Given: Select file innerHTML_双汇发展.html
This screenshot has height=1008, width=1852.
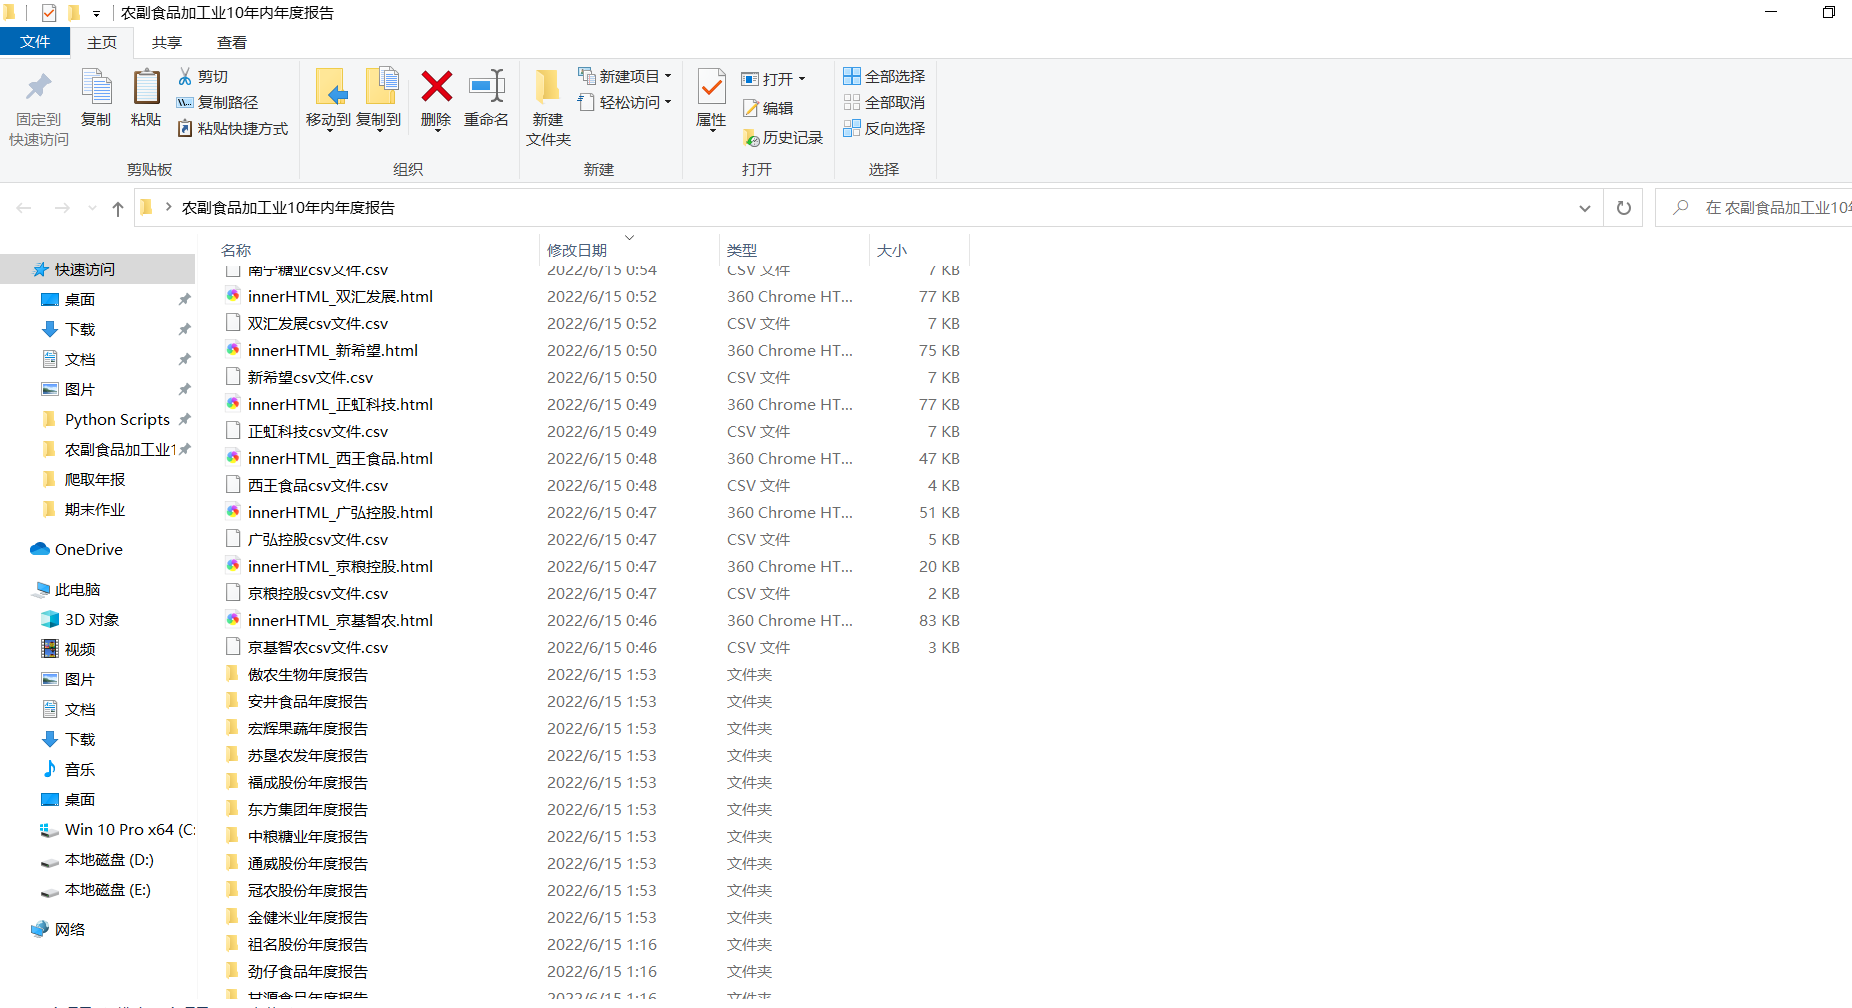Looking at the screenshot, I should click(x=340, y=296).
